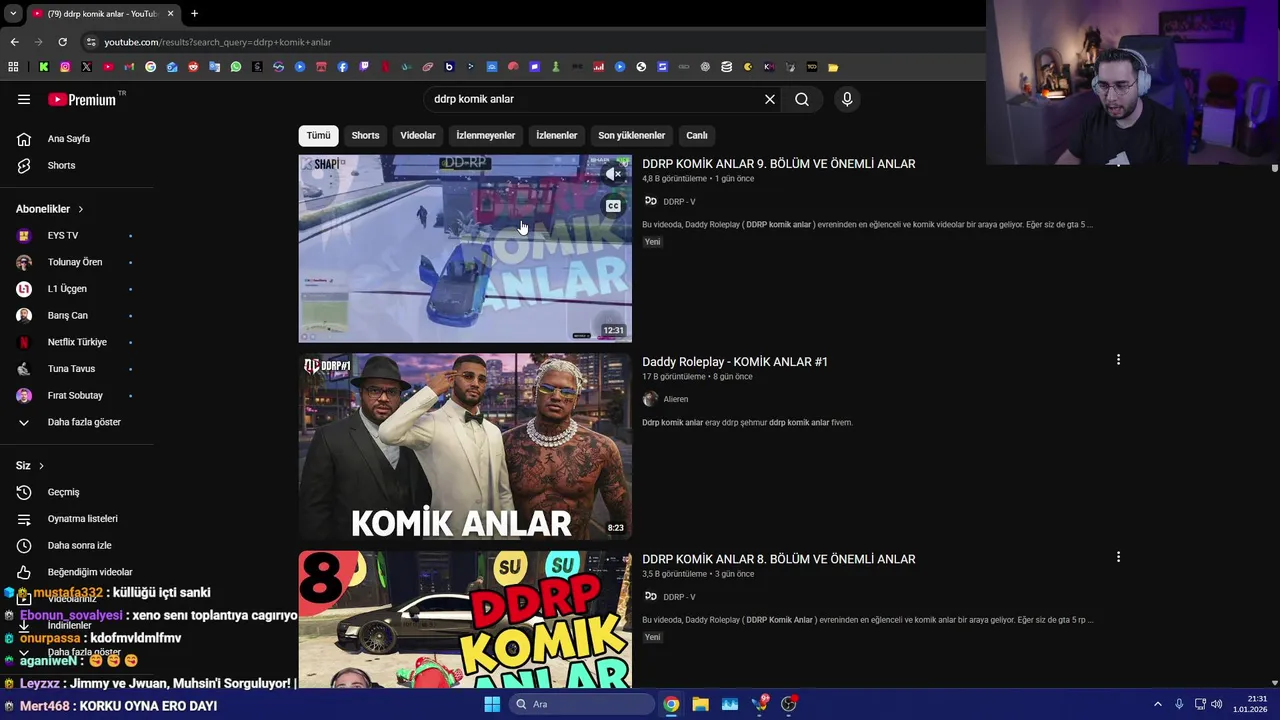The height and width of the screenshot is (720, 1280).
Task: Open Twitch bookmark in bookmarks bar
Action: pyautogui.click(x=364, y=67)
